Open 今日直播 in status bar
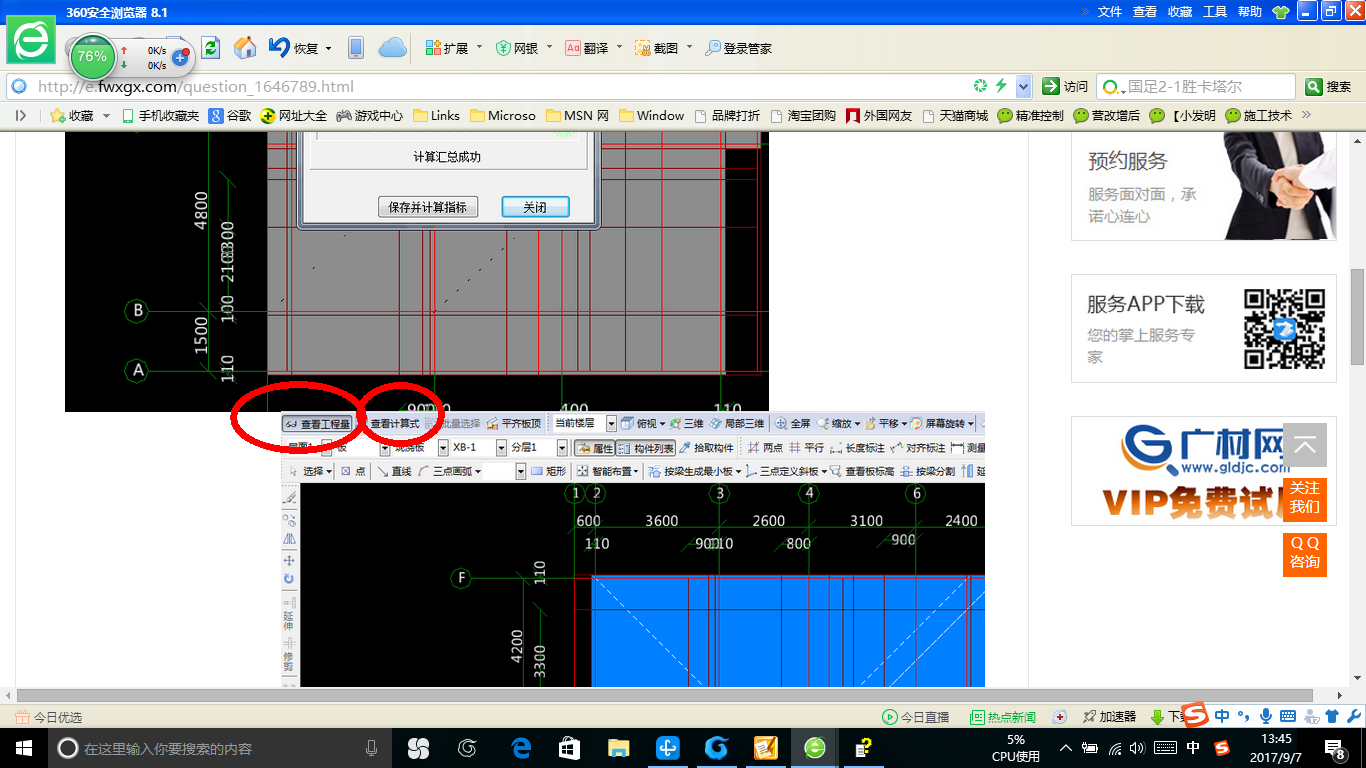Image resolution: width=1366 pixels, height=768 pixels. [915, 717]
